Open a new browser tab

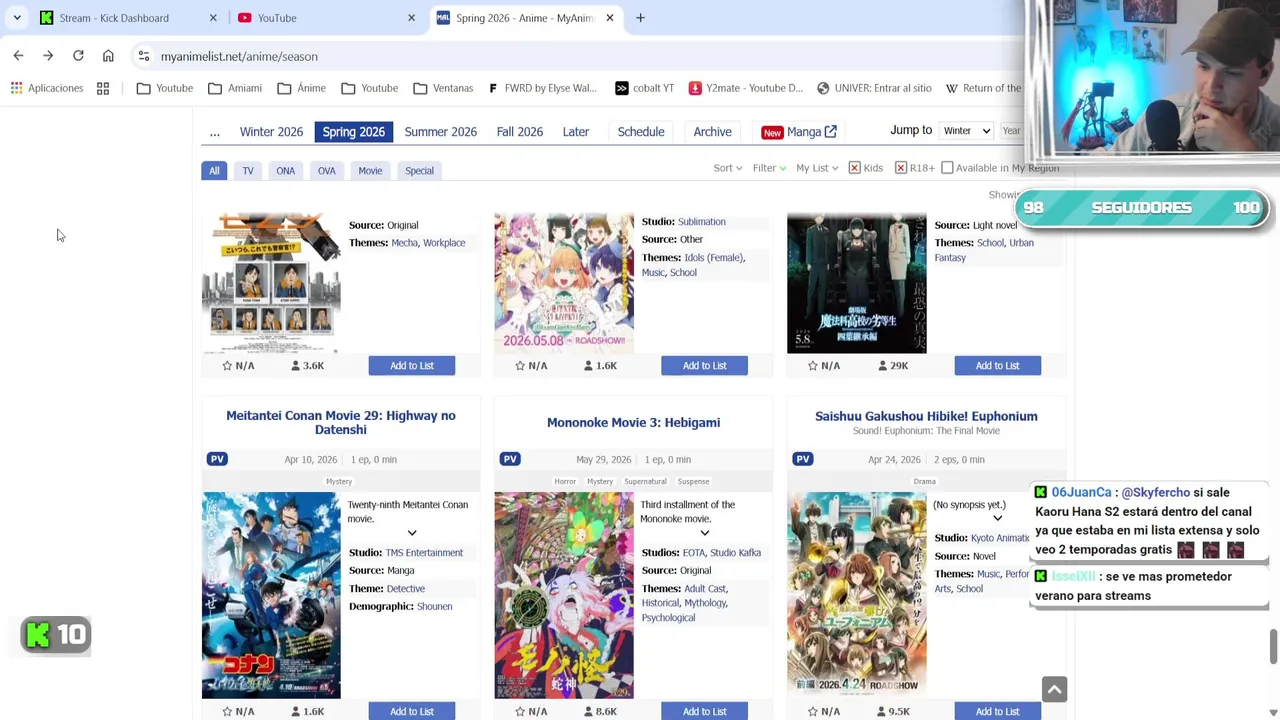point(640,18)
